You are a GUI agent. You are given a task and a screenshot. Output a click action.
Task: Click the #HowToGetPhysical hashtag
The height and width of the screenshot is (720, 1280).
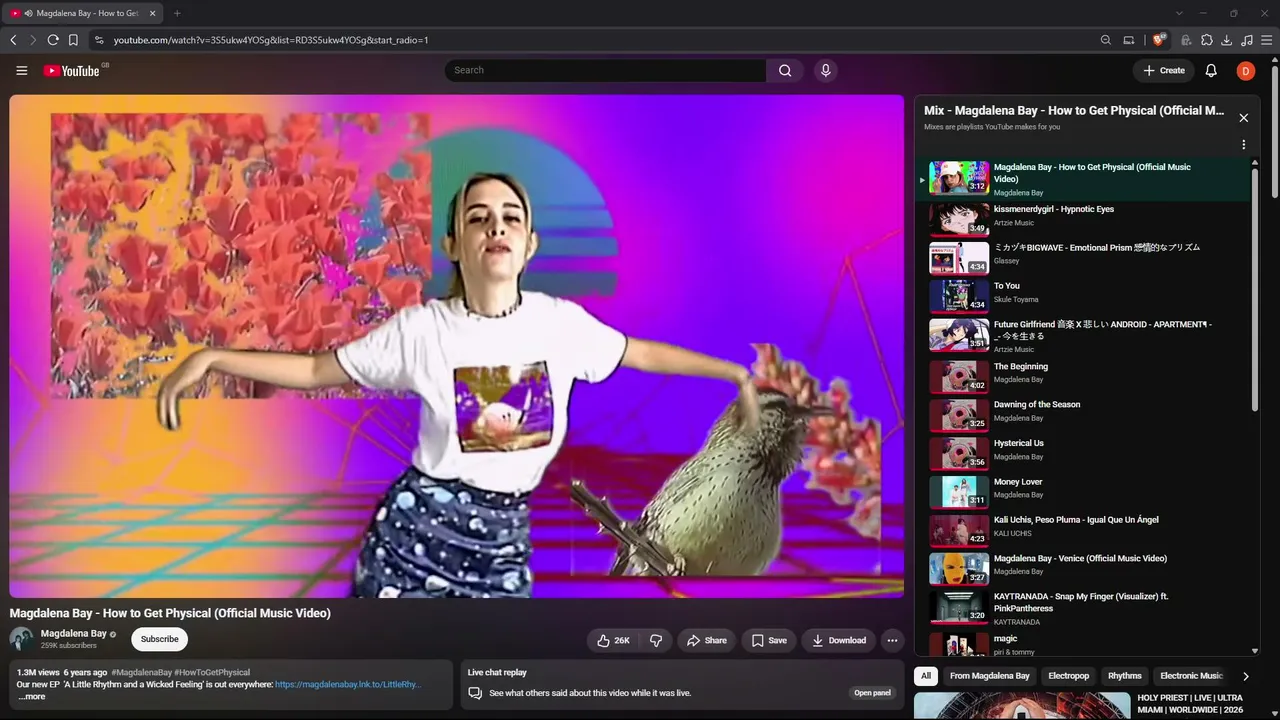click(212, 673)
